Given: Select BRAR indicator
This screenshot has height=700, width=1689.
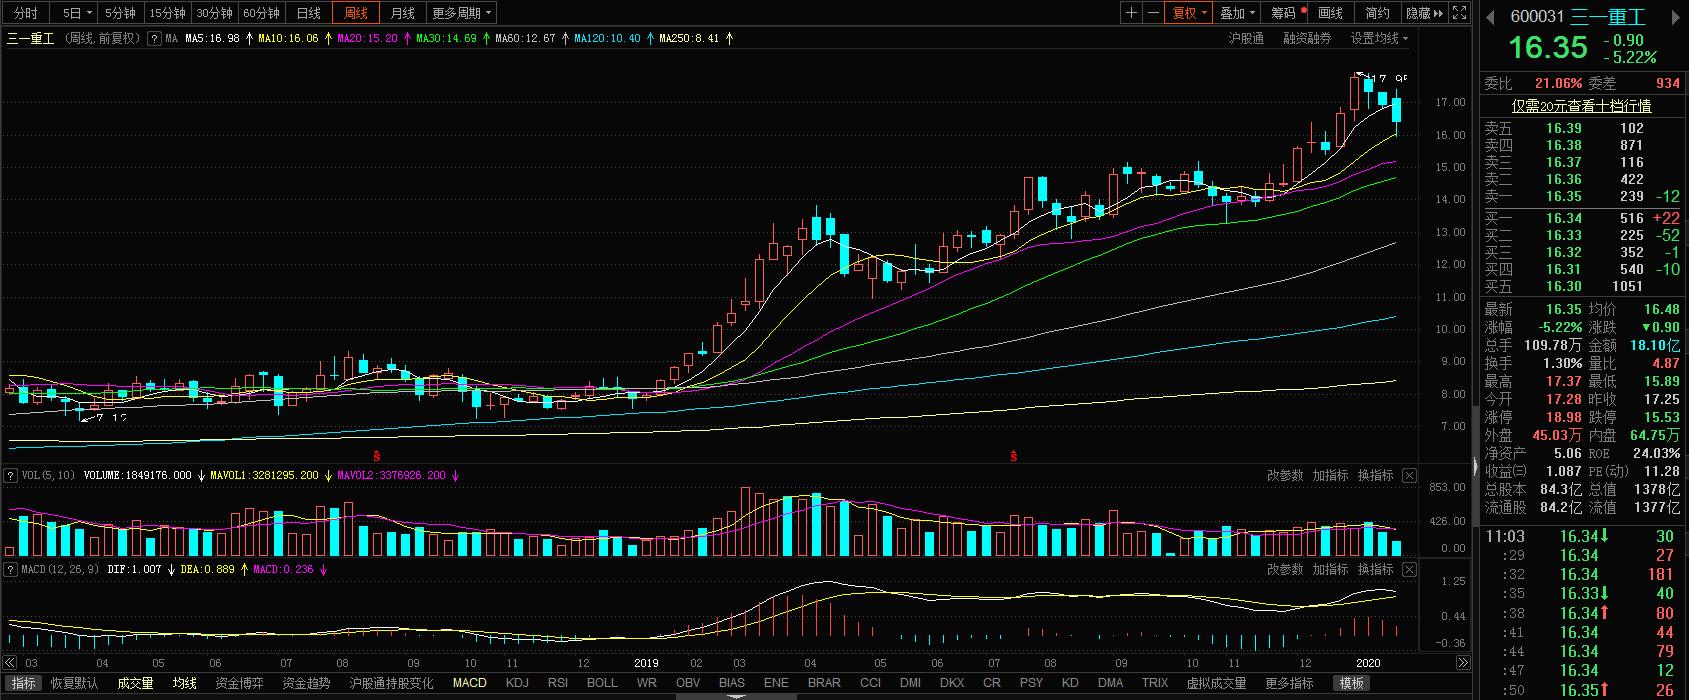Looking at the screenshot, I should coord(824,683).
